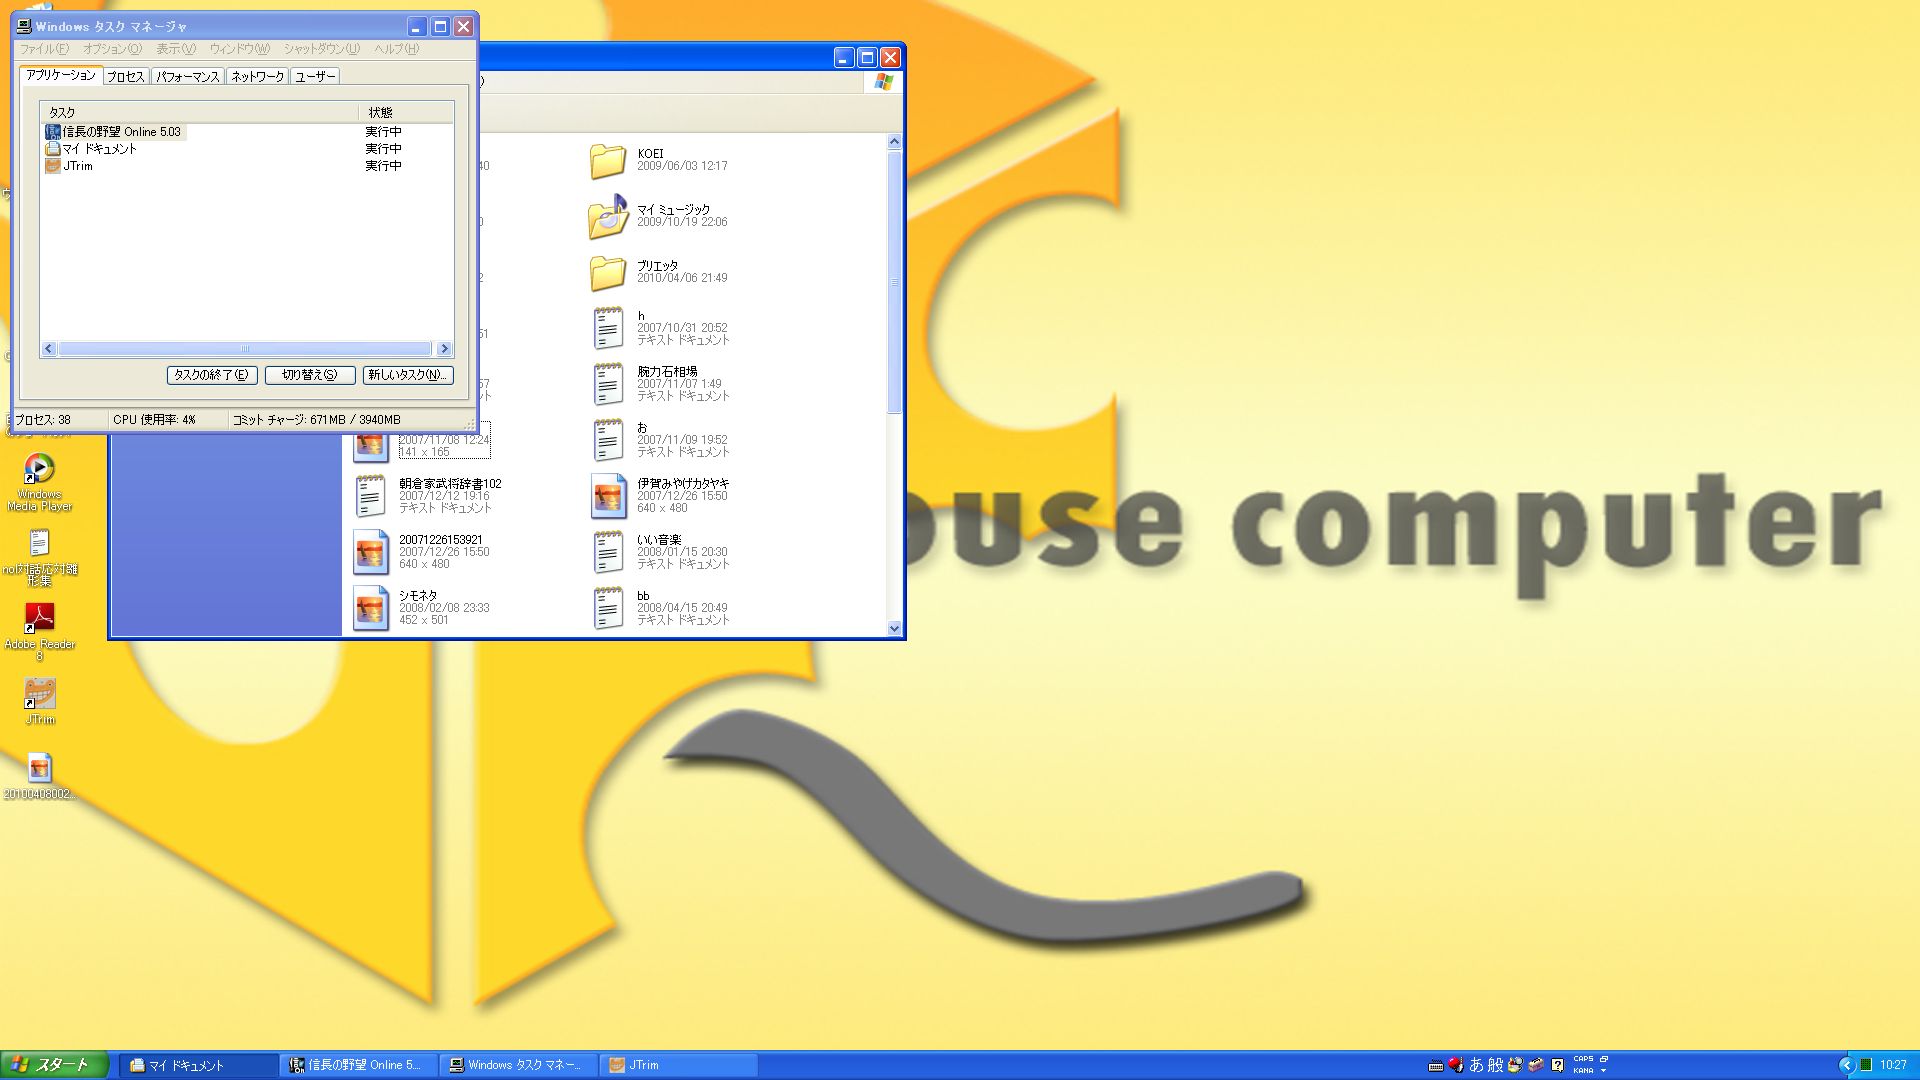Screen dimensions: 1920x1080
Task: Select 信長の野望 Online task in the list
Action: click(121, 132)
